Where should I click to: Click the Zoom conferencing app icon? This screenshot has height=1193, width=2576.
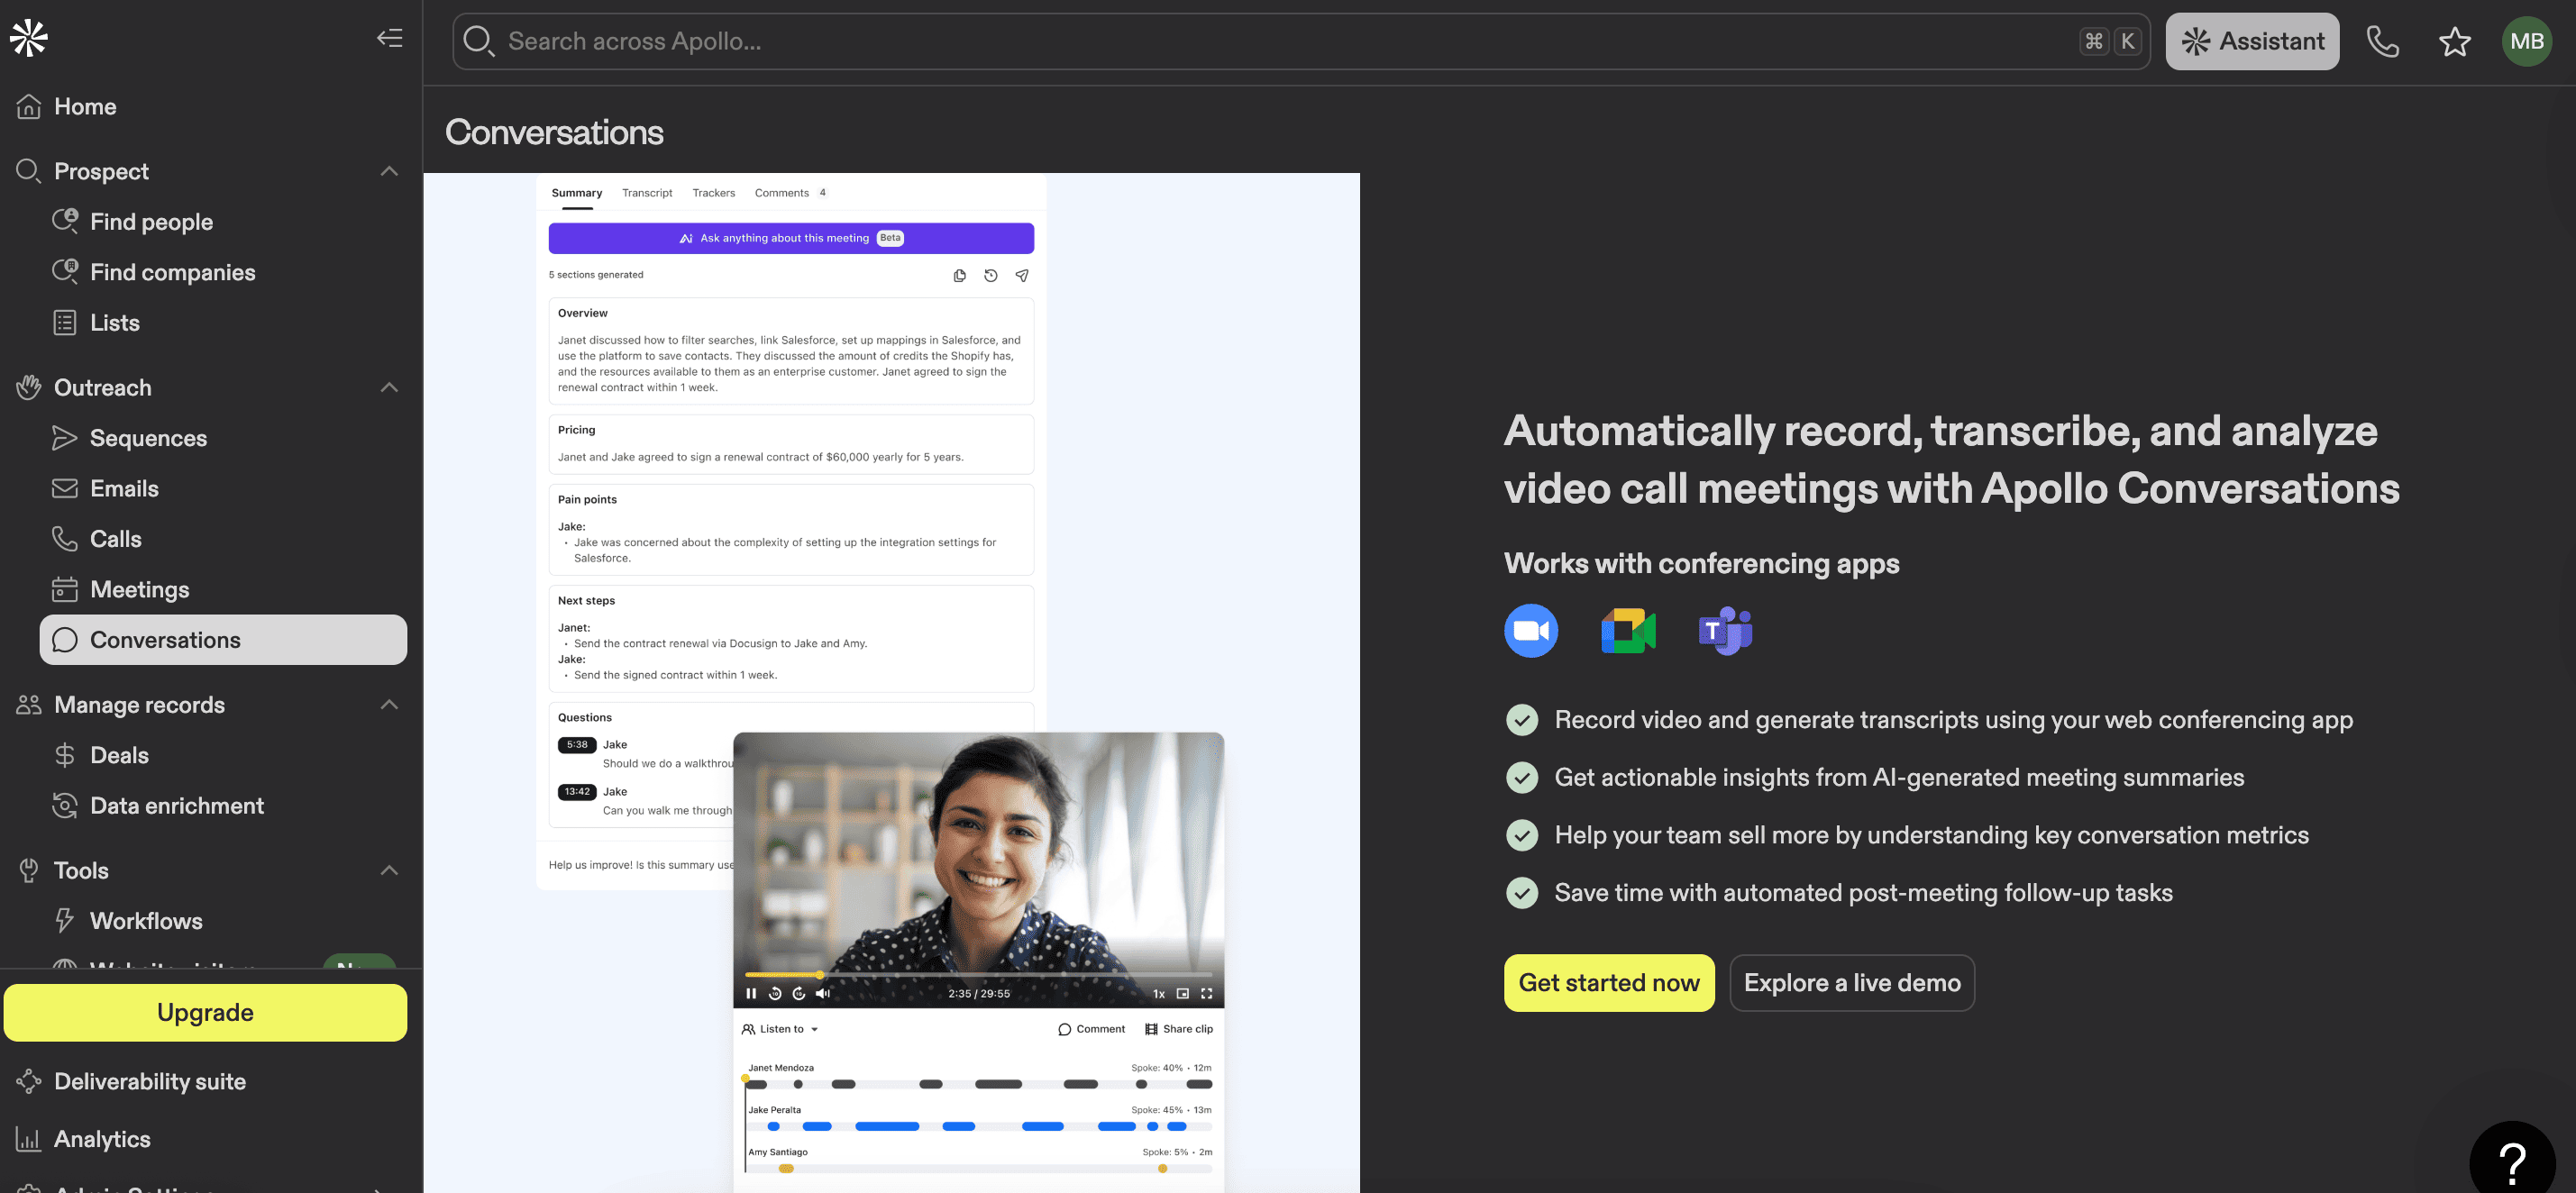(x=1530, y=630)
